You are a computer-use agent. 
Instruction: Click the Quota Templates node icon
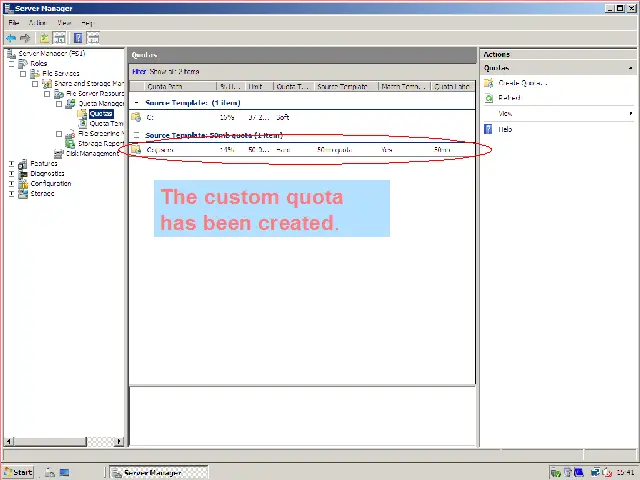coord(83,123)
